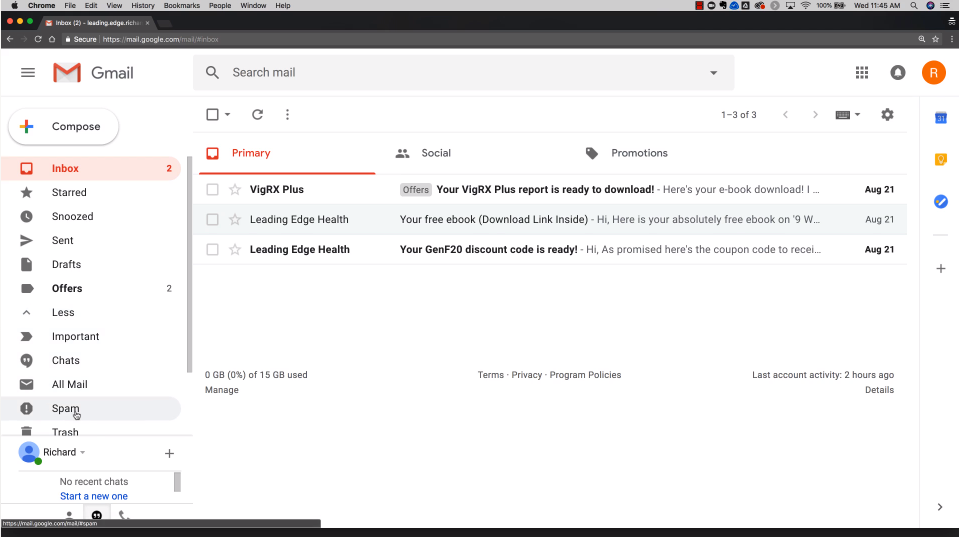The height and width of the screenshot is (537, 959).
Task: Click into the Search mail field
Action: tap(464, 73)
